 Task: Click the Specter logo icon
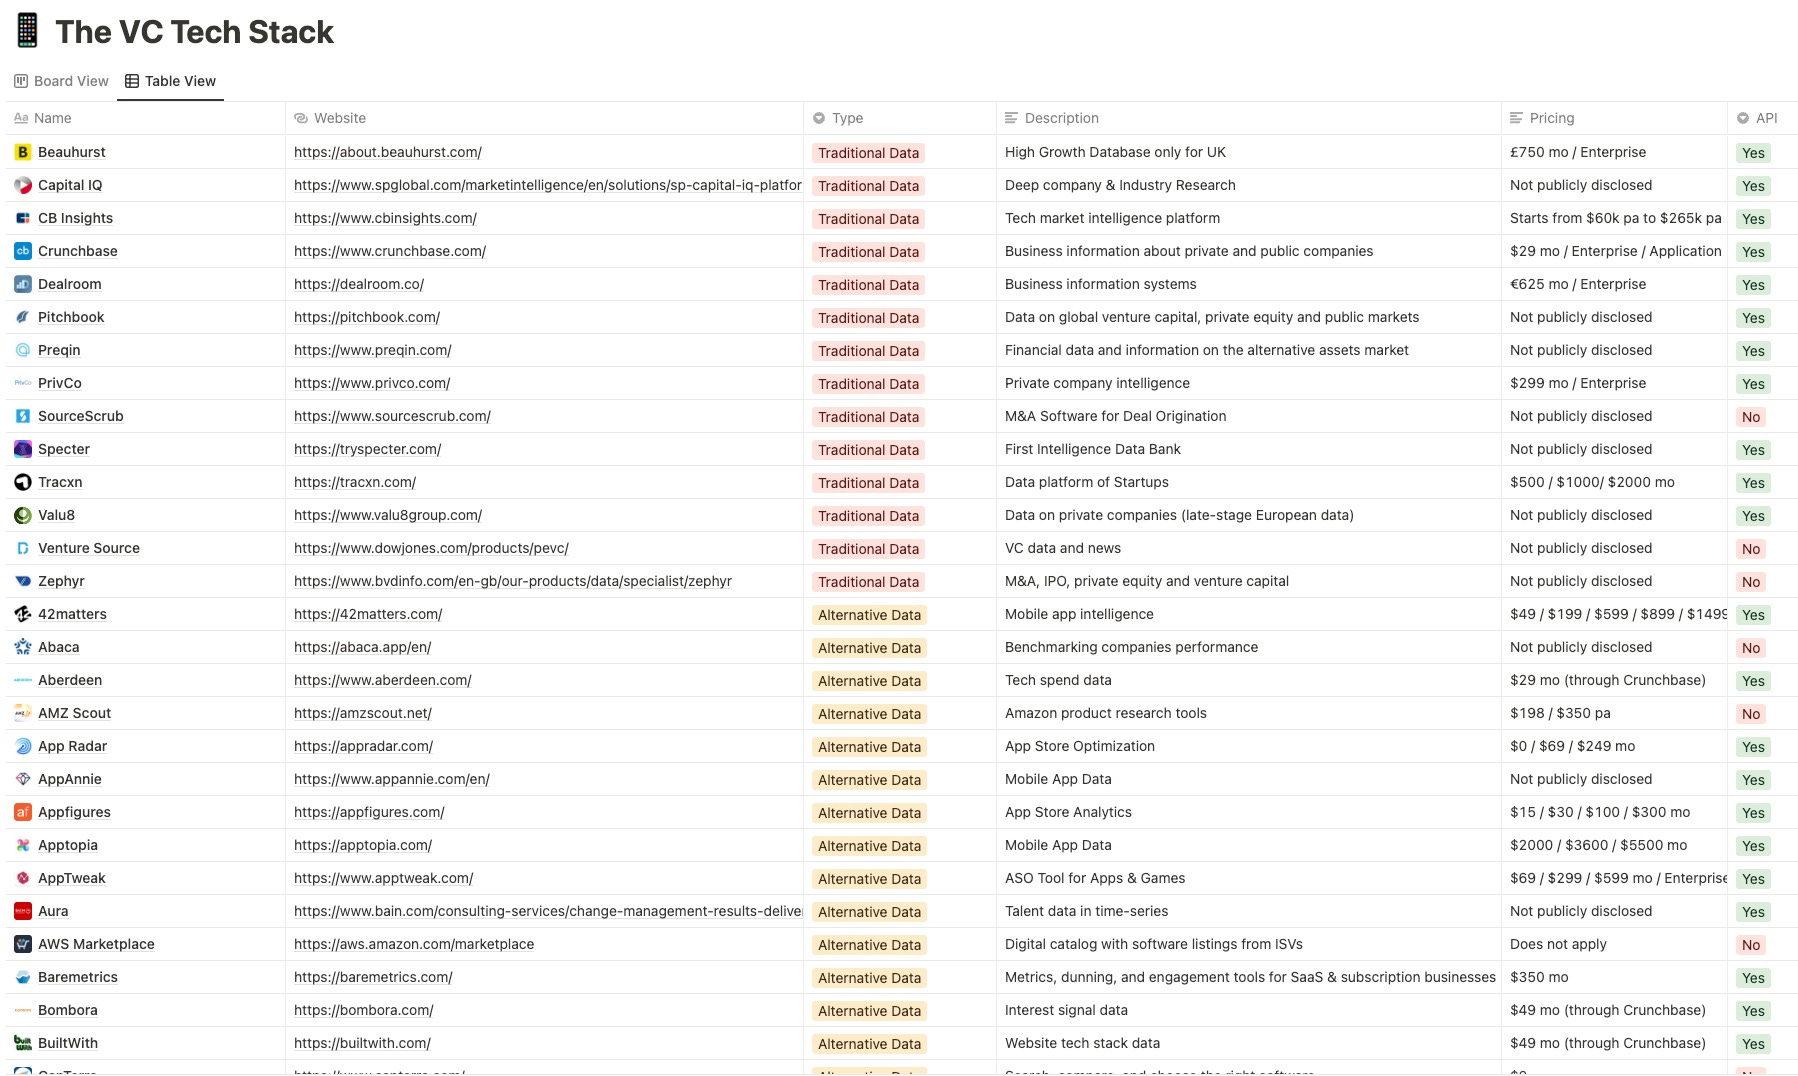pyautogui.click(x=22, y=449)
